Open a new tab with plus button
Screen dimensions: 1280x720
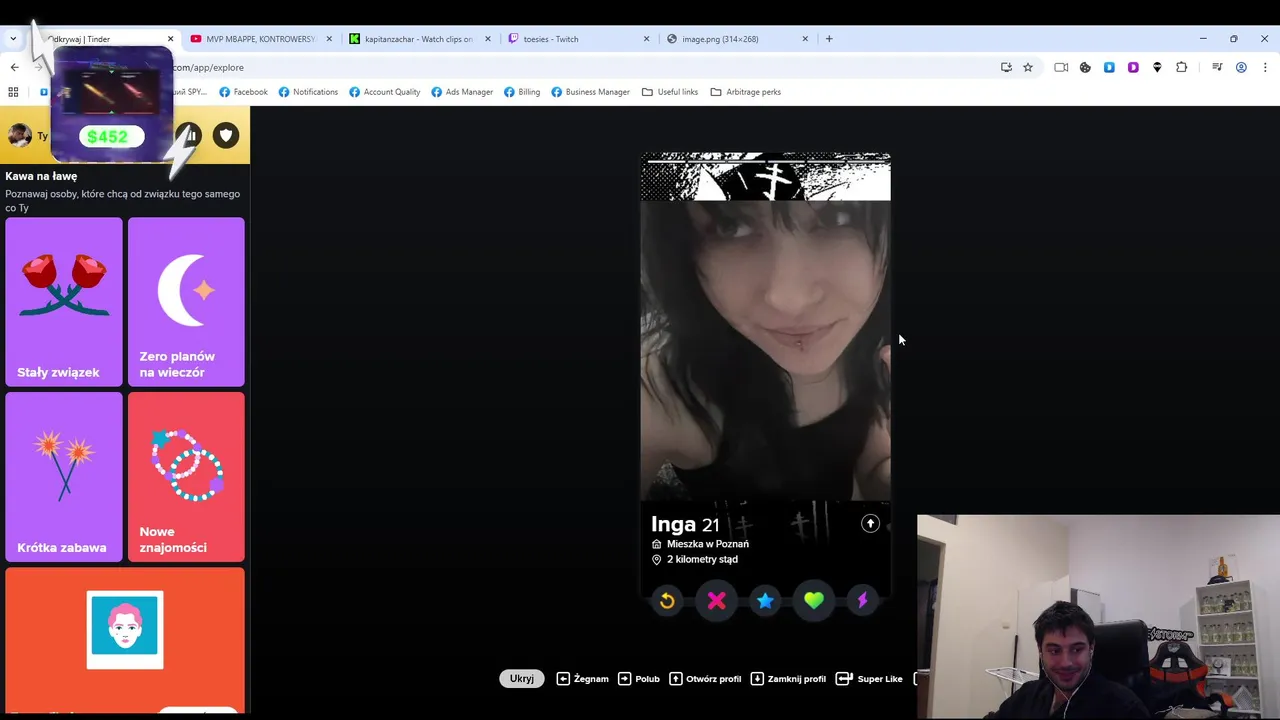829,39
